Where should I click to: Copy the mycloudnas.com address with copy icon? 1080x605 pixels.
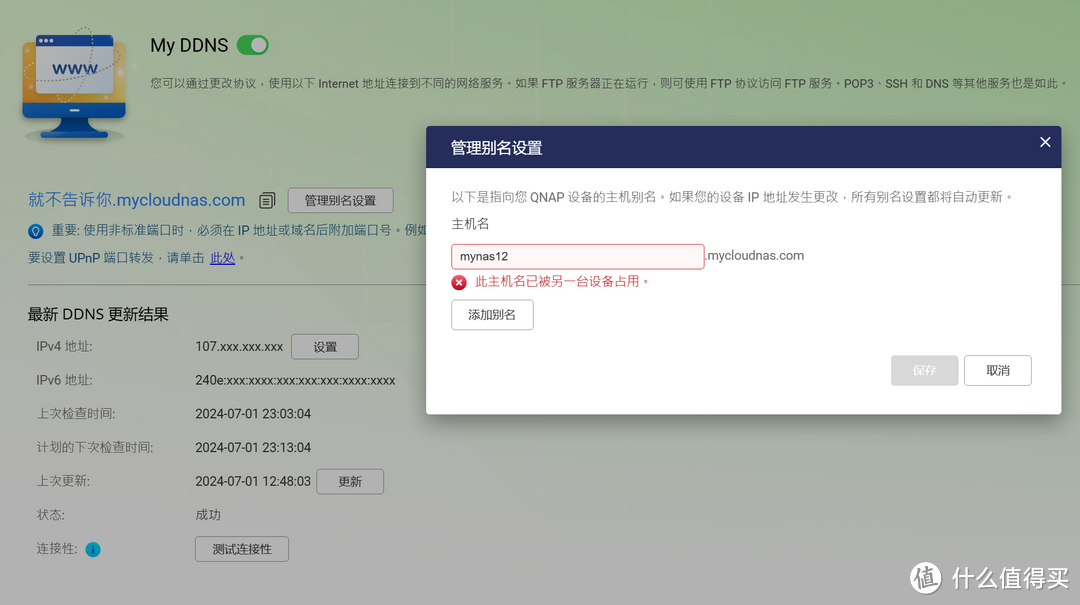coord(267,201)
